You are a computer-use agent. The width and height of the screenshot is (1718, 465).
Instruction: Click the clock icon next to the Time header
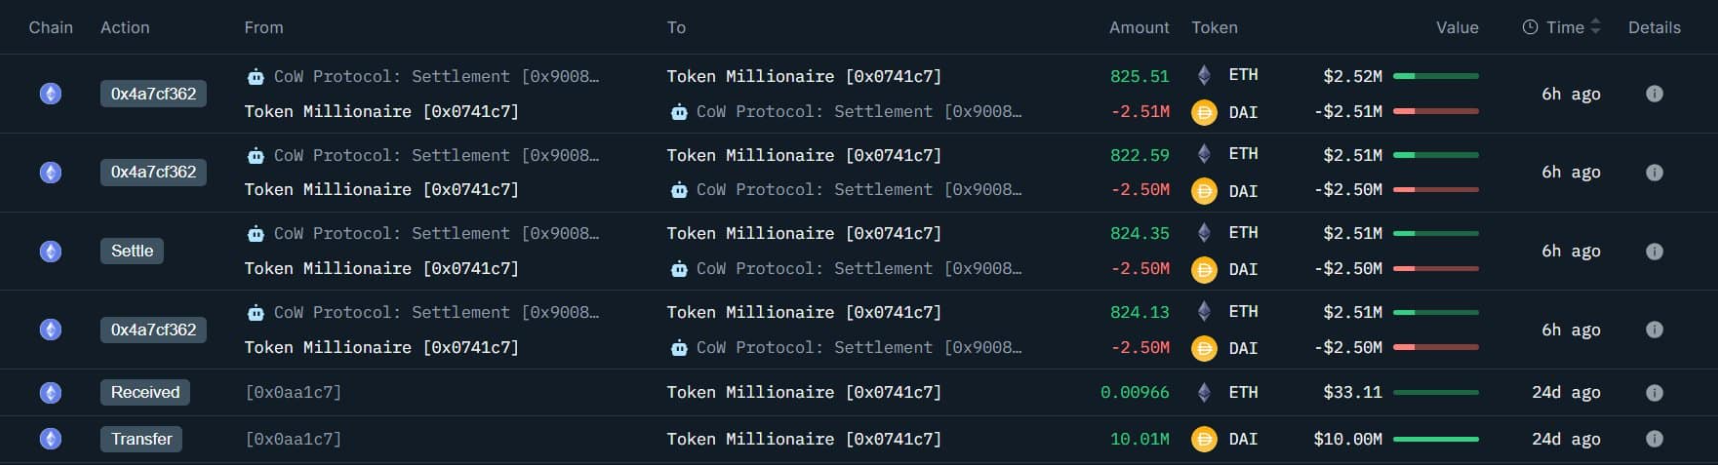[x=1530, y=28]
